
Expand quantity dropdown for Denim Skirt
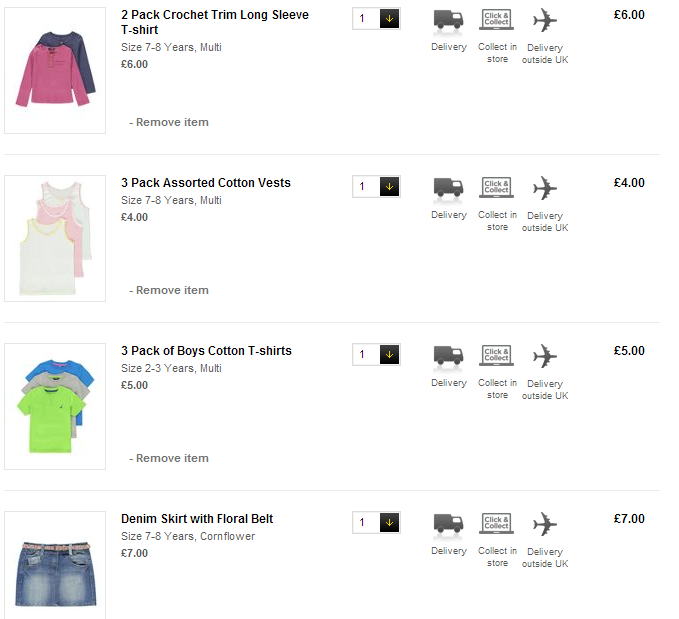(x=389, y=523)
